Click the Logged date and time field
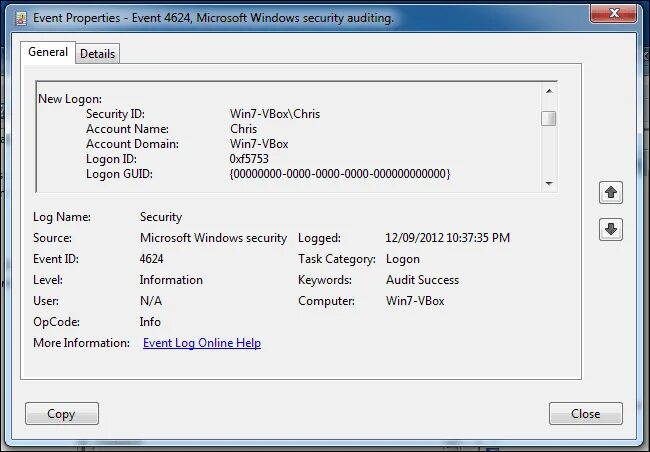Screen dimensions: 650x452 [x=447, y=238]
